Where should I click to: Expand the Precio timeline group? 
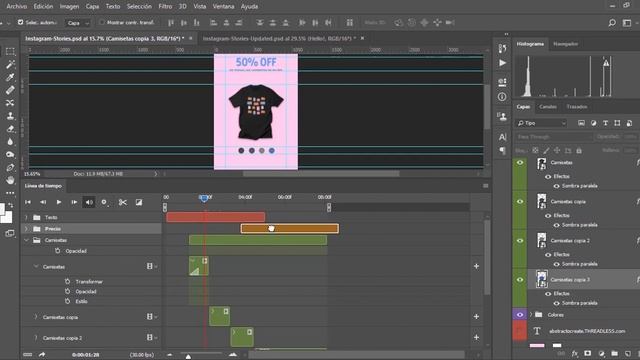pos(27,229)
